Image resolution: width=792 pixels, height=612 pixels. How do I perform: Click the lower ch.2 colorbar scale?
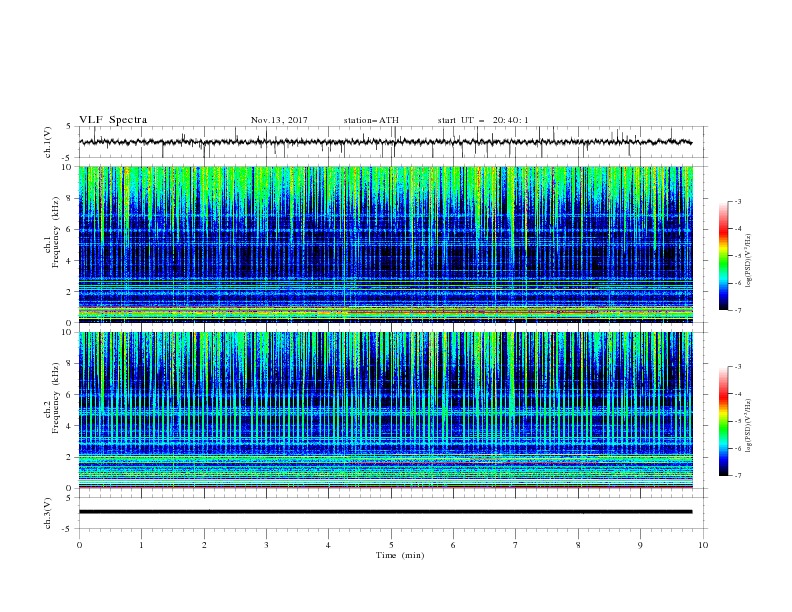pyautogui.click(x=724, y=421)
